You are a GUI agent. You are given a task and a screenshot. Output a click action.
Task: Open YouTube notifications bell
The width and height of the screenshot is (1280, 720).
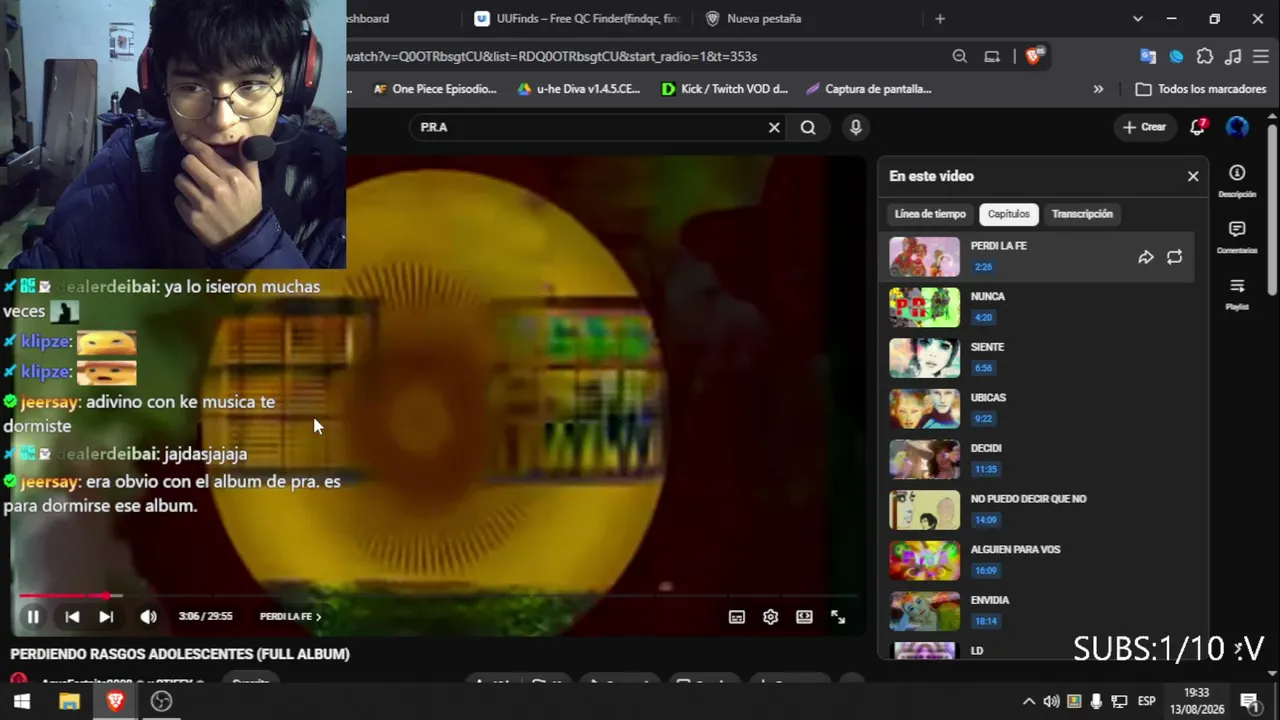point(1197,127)
